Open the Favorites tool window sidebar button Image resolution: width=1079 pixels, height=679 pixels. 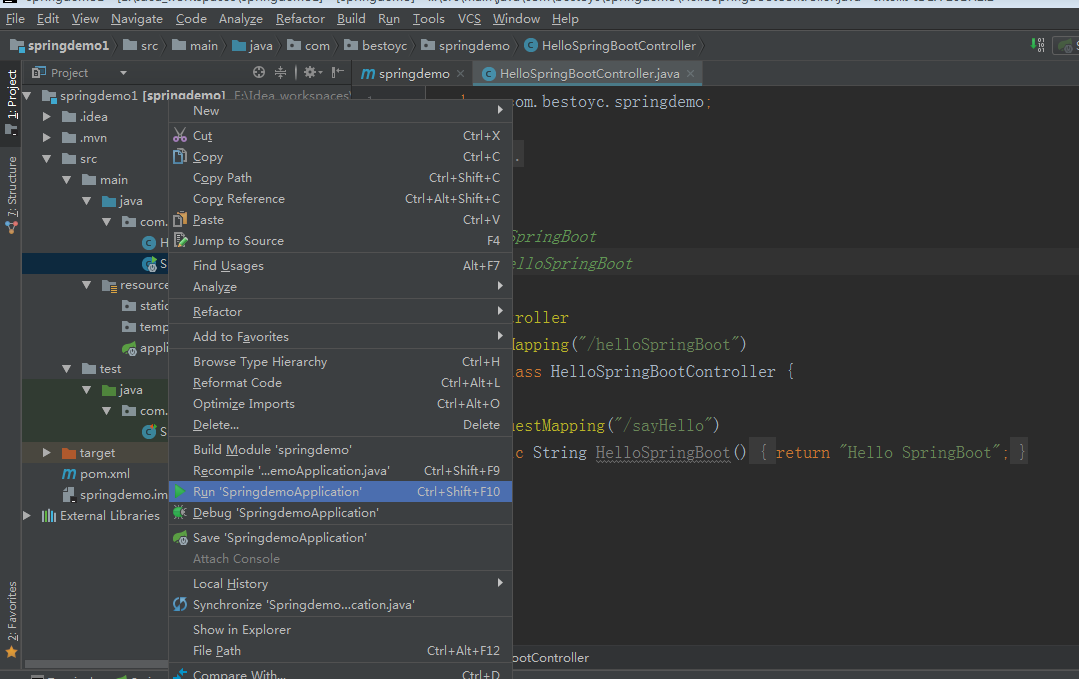pos(12,618)
